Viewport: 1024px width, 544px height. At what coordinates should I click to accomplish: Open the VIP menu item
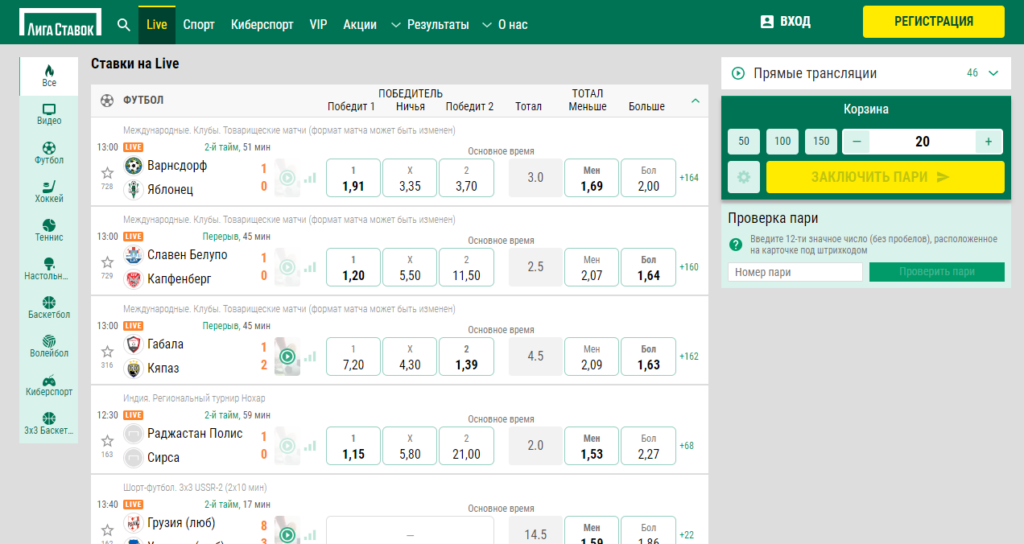[x=318, y=25]
